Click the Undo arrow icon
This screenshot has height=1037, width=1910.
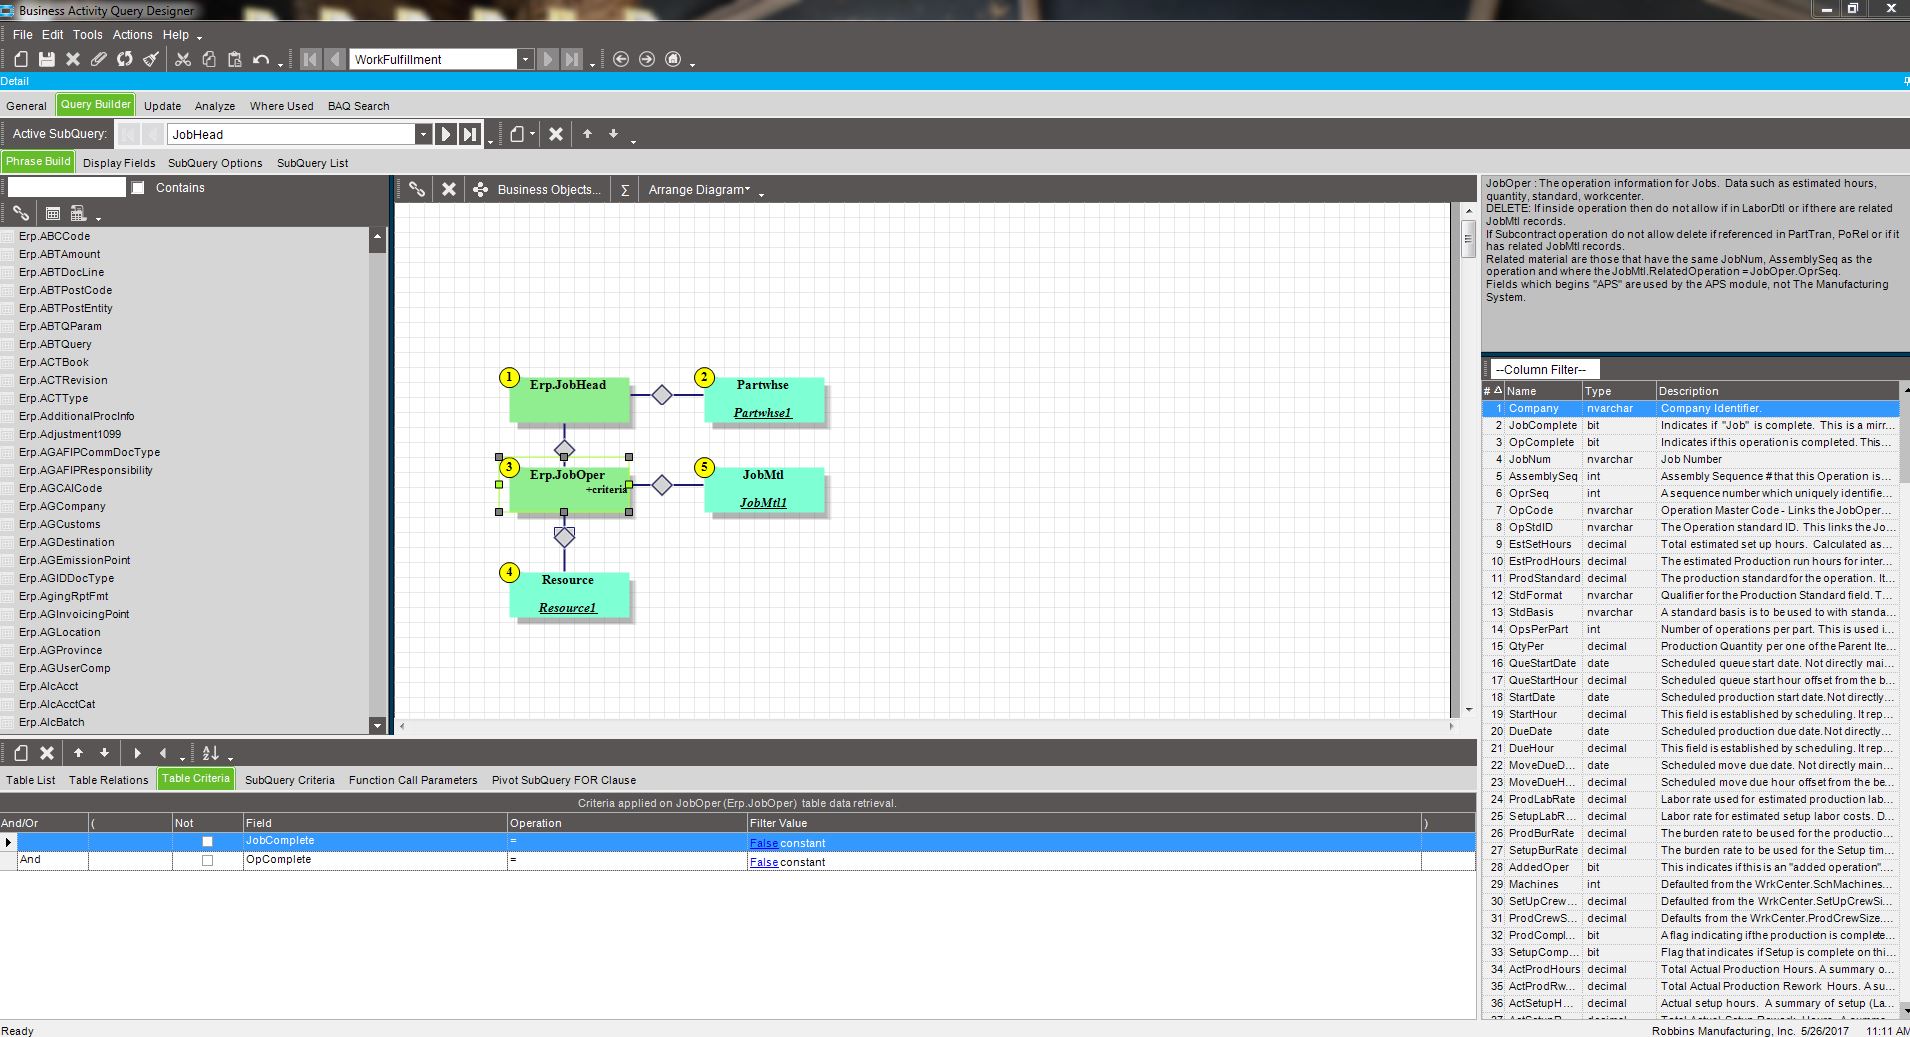tap(261, 59)
